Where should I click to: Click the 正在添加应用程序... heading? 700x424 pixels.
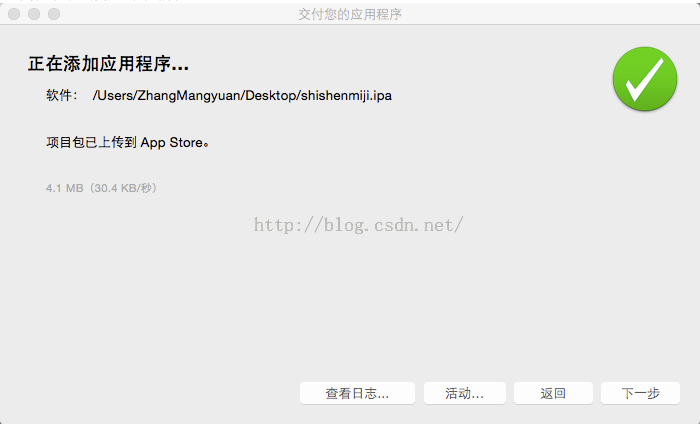108,64
